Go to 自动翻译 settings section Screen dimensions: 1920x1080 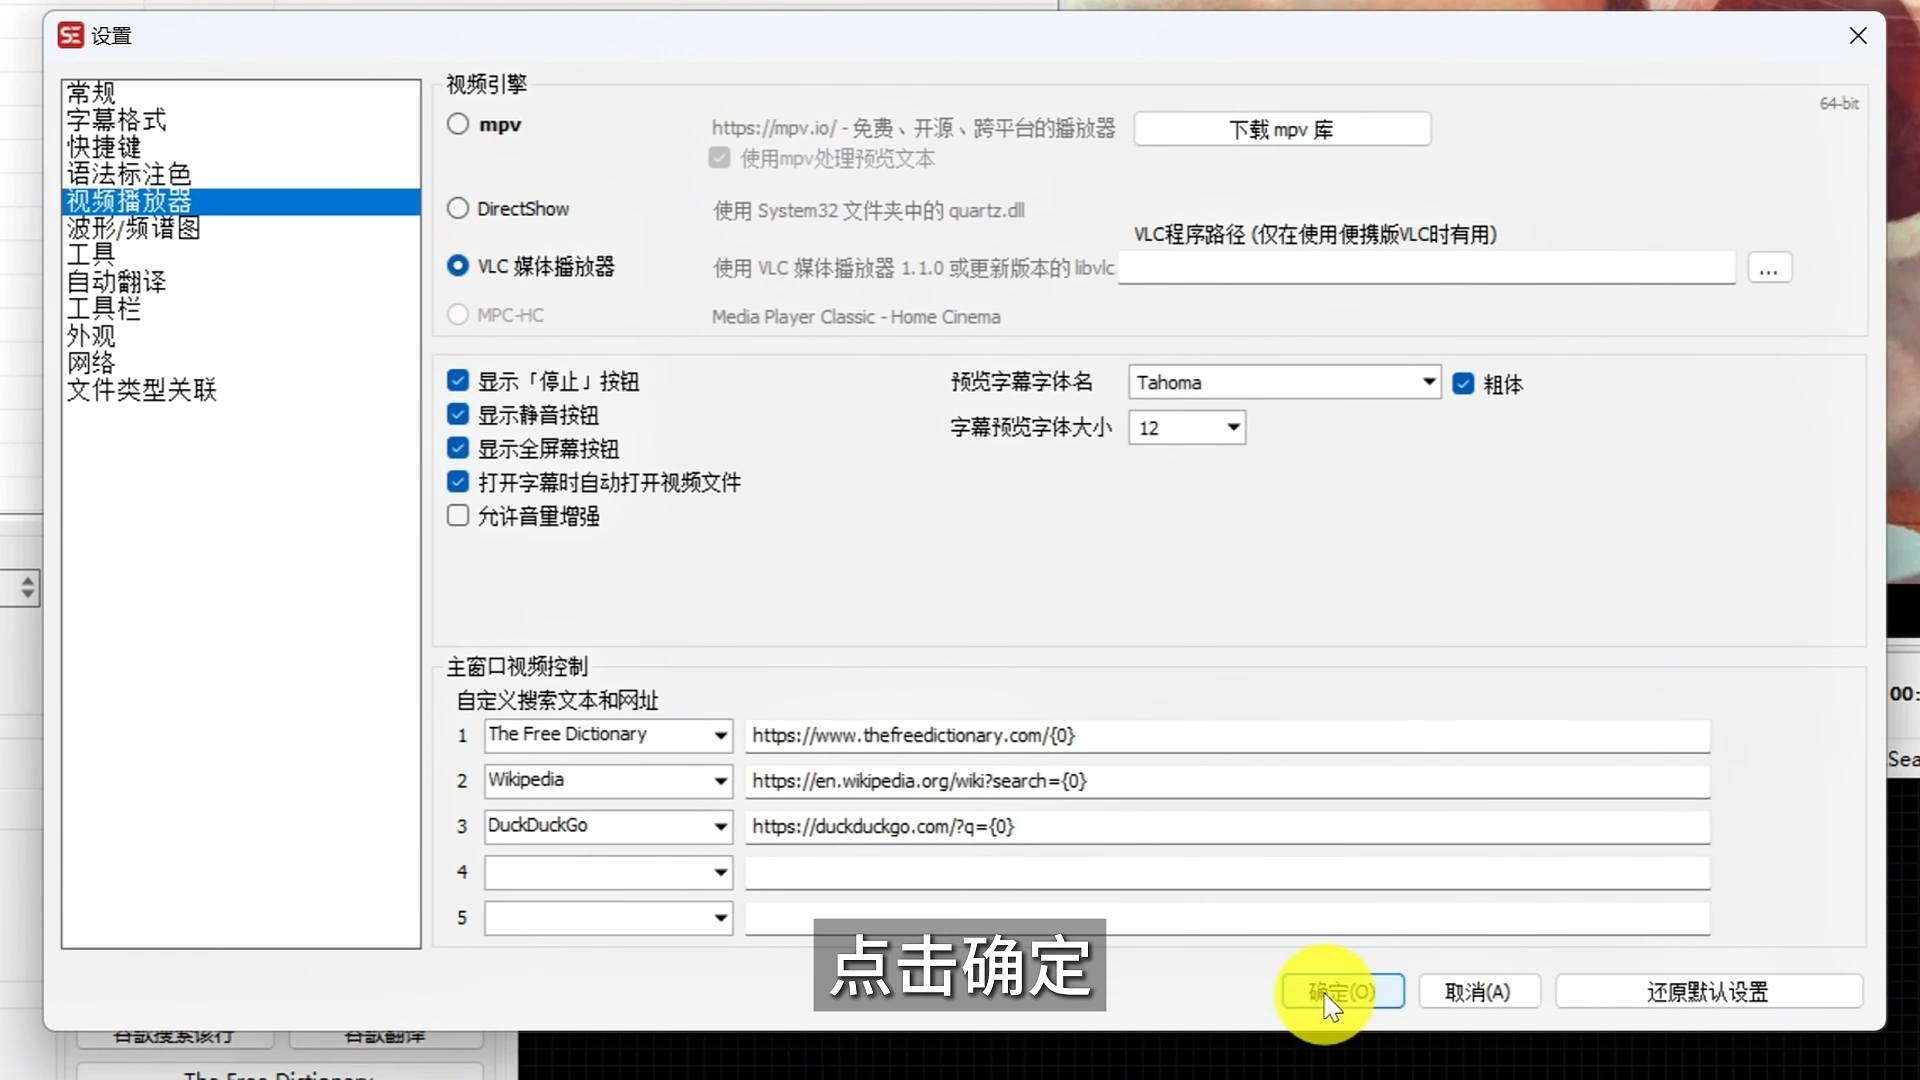tap(116, 282)
